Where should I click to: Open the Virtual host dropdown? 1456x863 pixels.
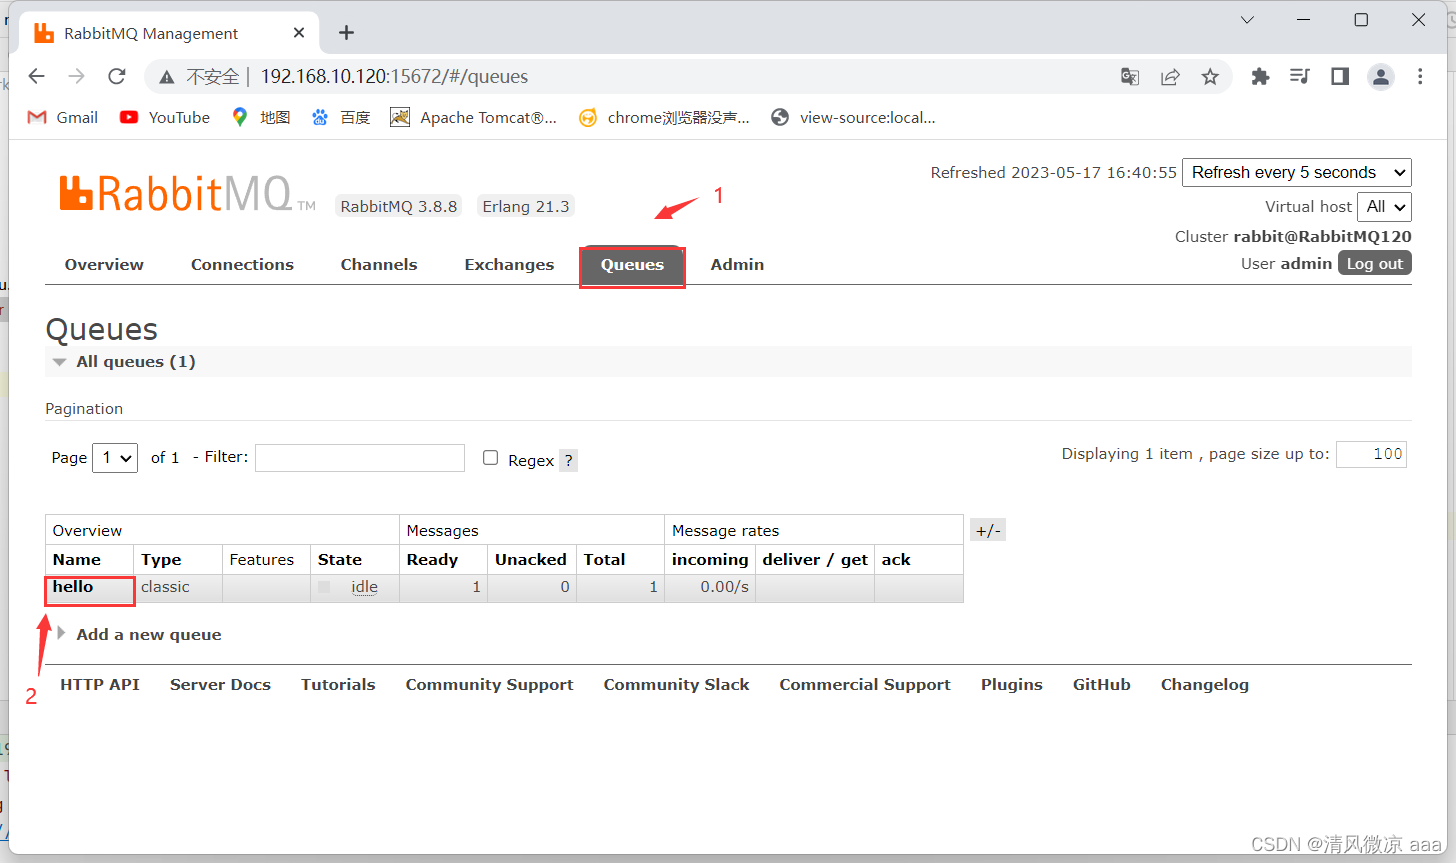tap(1384, 207)
